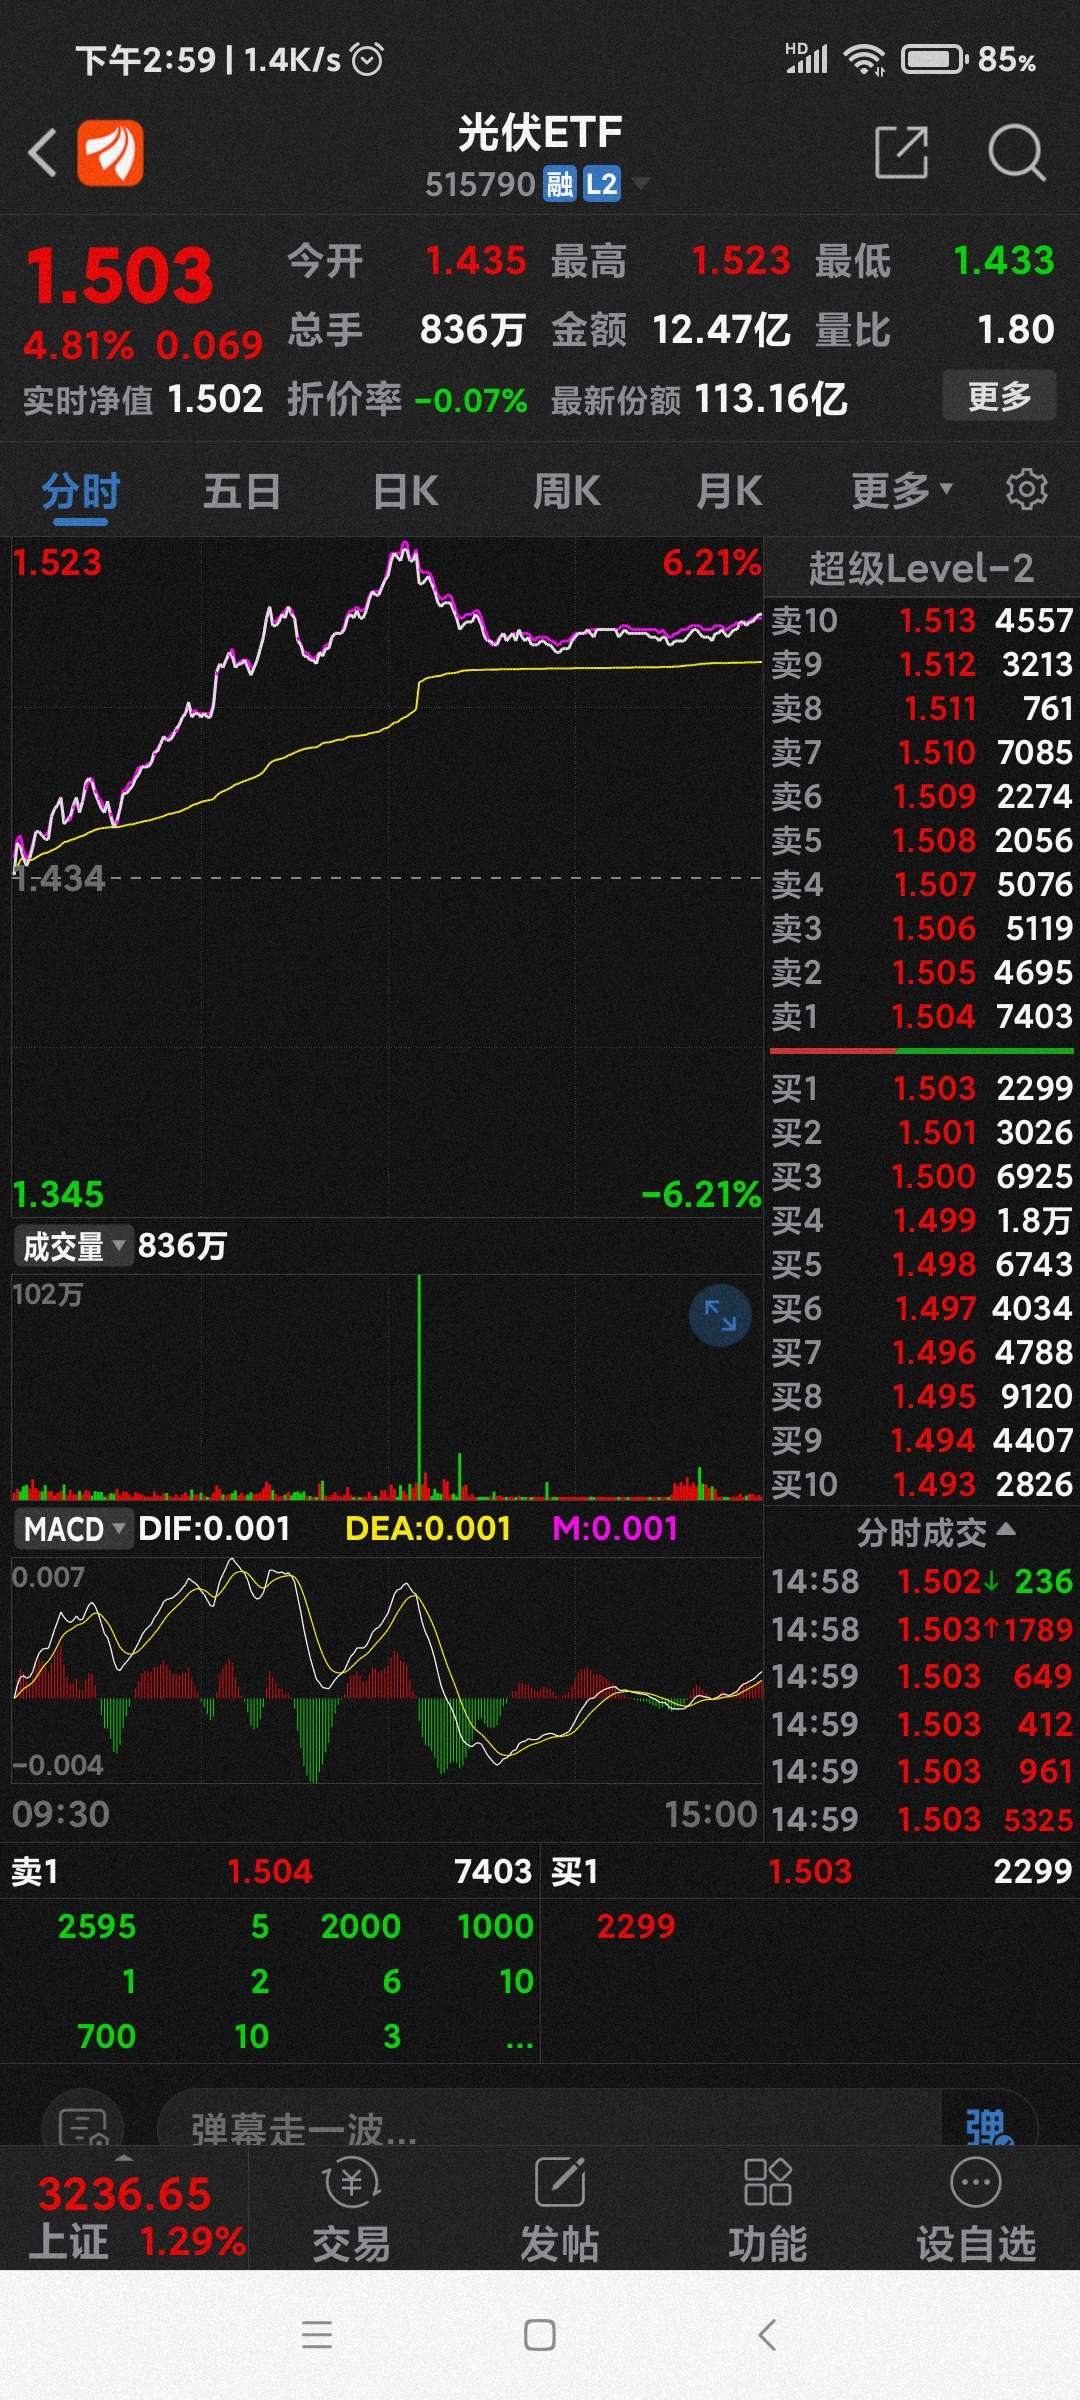Screen dimensions: 1080x2400
Task: Open the 成交量 indicator dropdown
Action: click(74, 1246)
